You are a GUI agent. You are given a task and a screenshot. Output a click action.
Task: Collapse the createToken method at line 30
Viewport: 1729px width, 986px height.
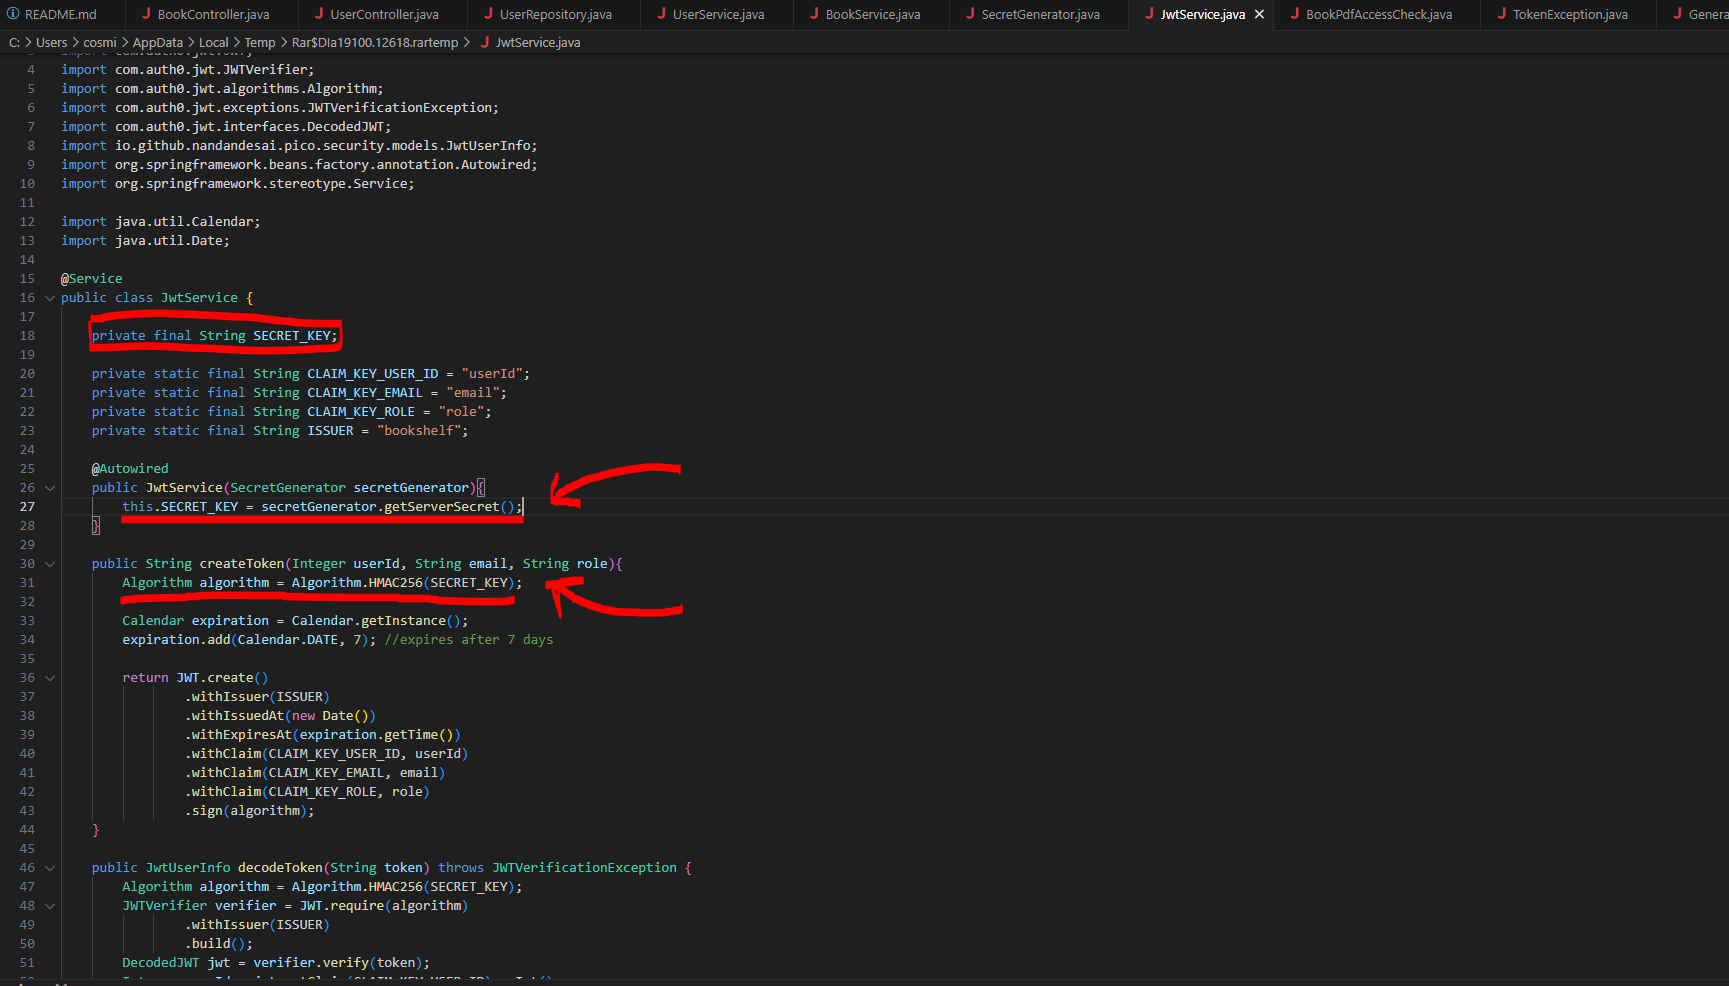coord(50,564)
